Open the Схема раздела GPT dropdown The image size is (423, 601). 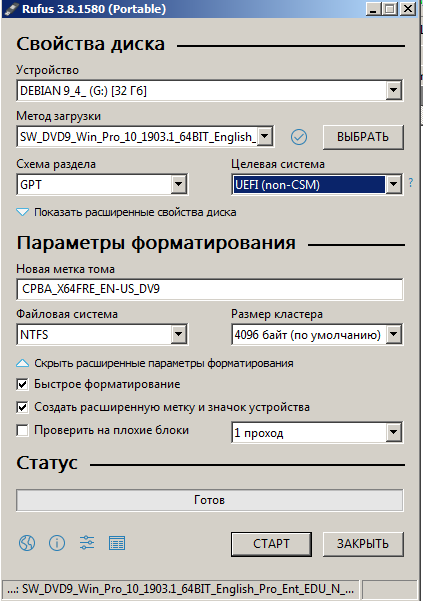(102, 185)
